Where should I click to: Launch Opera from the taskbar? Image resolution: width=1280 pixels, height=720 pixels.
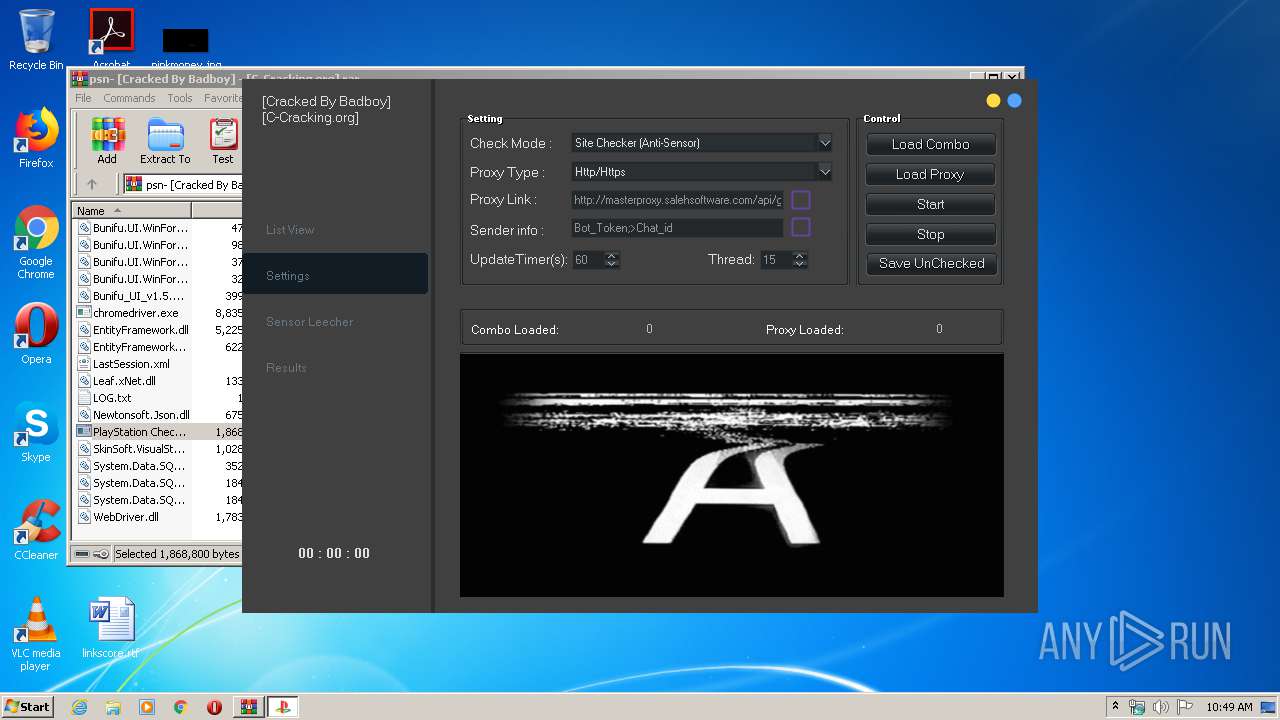click(214, 707)
